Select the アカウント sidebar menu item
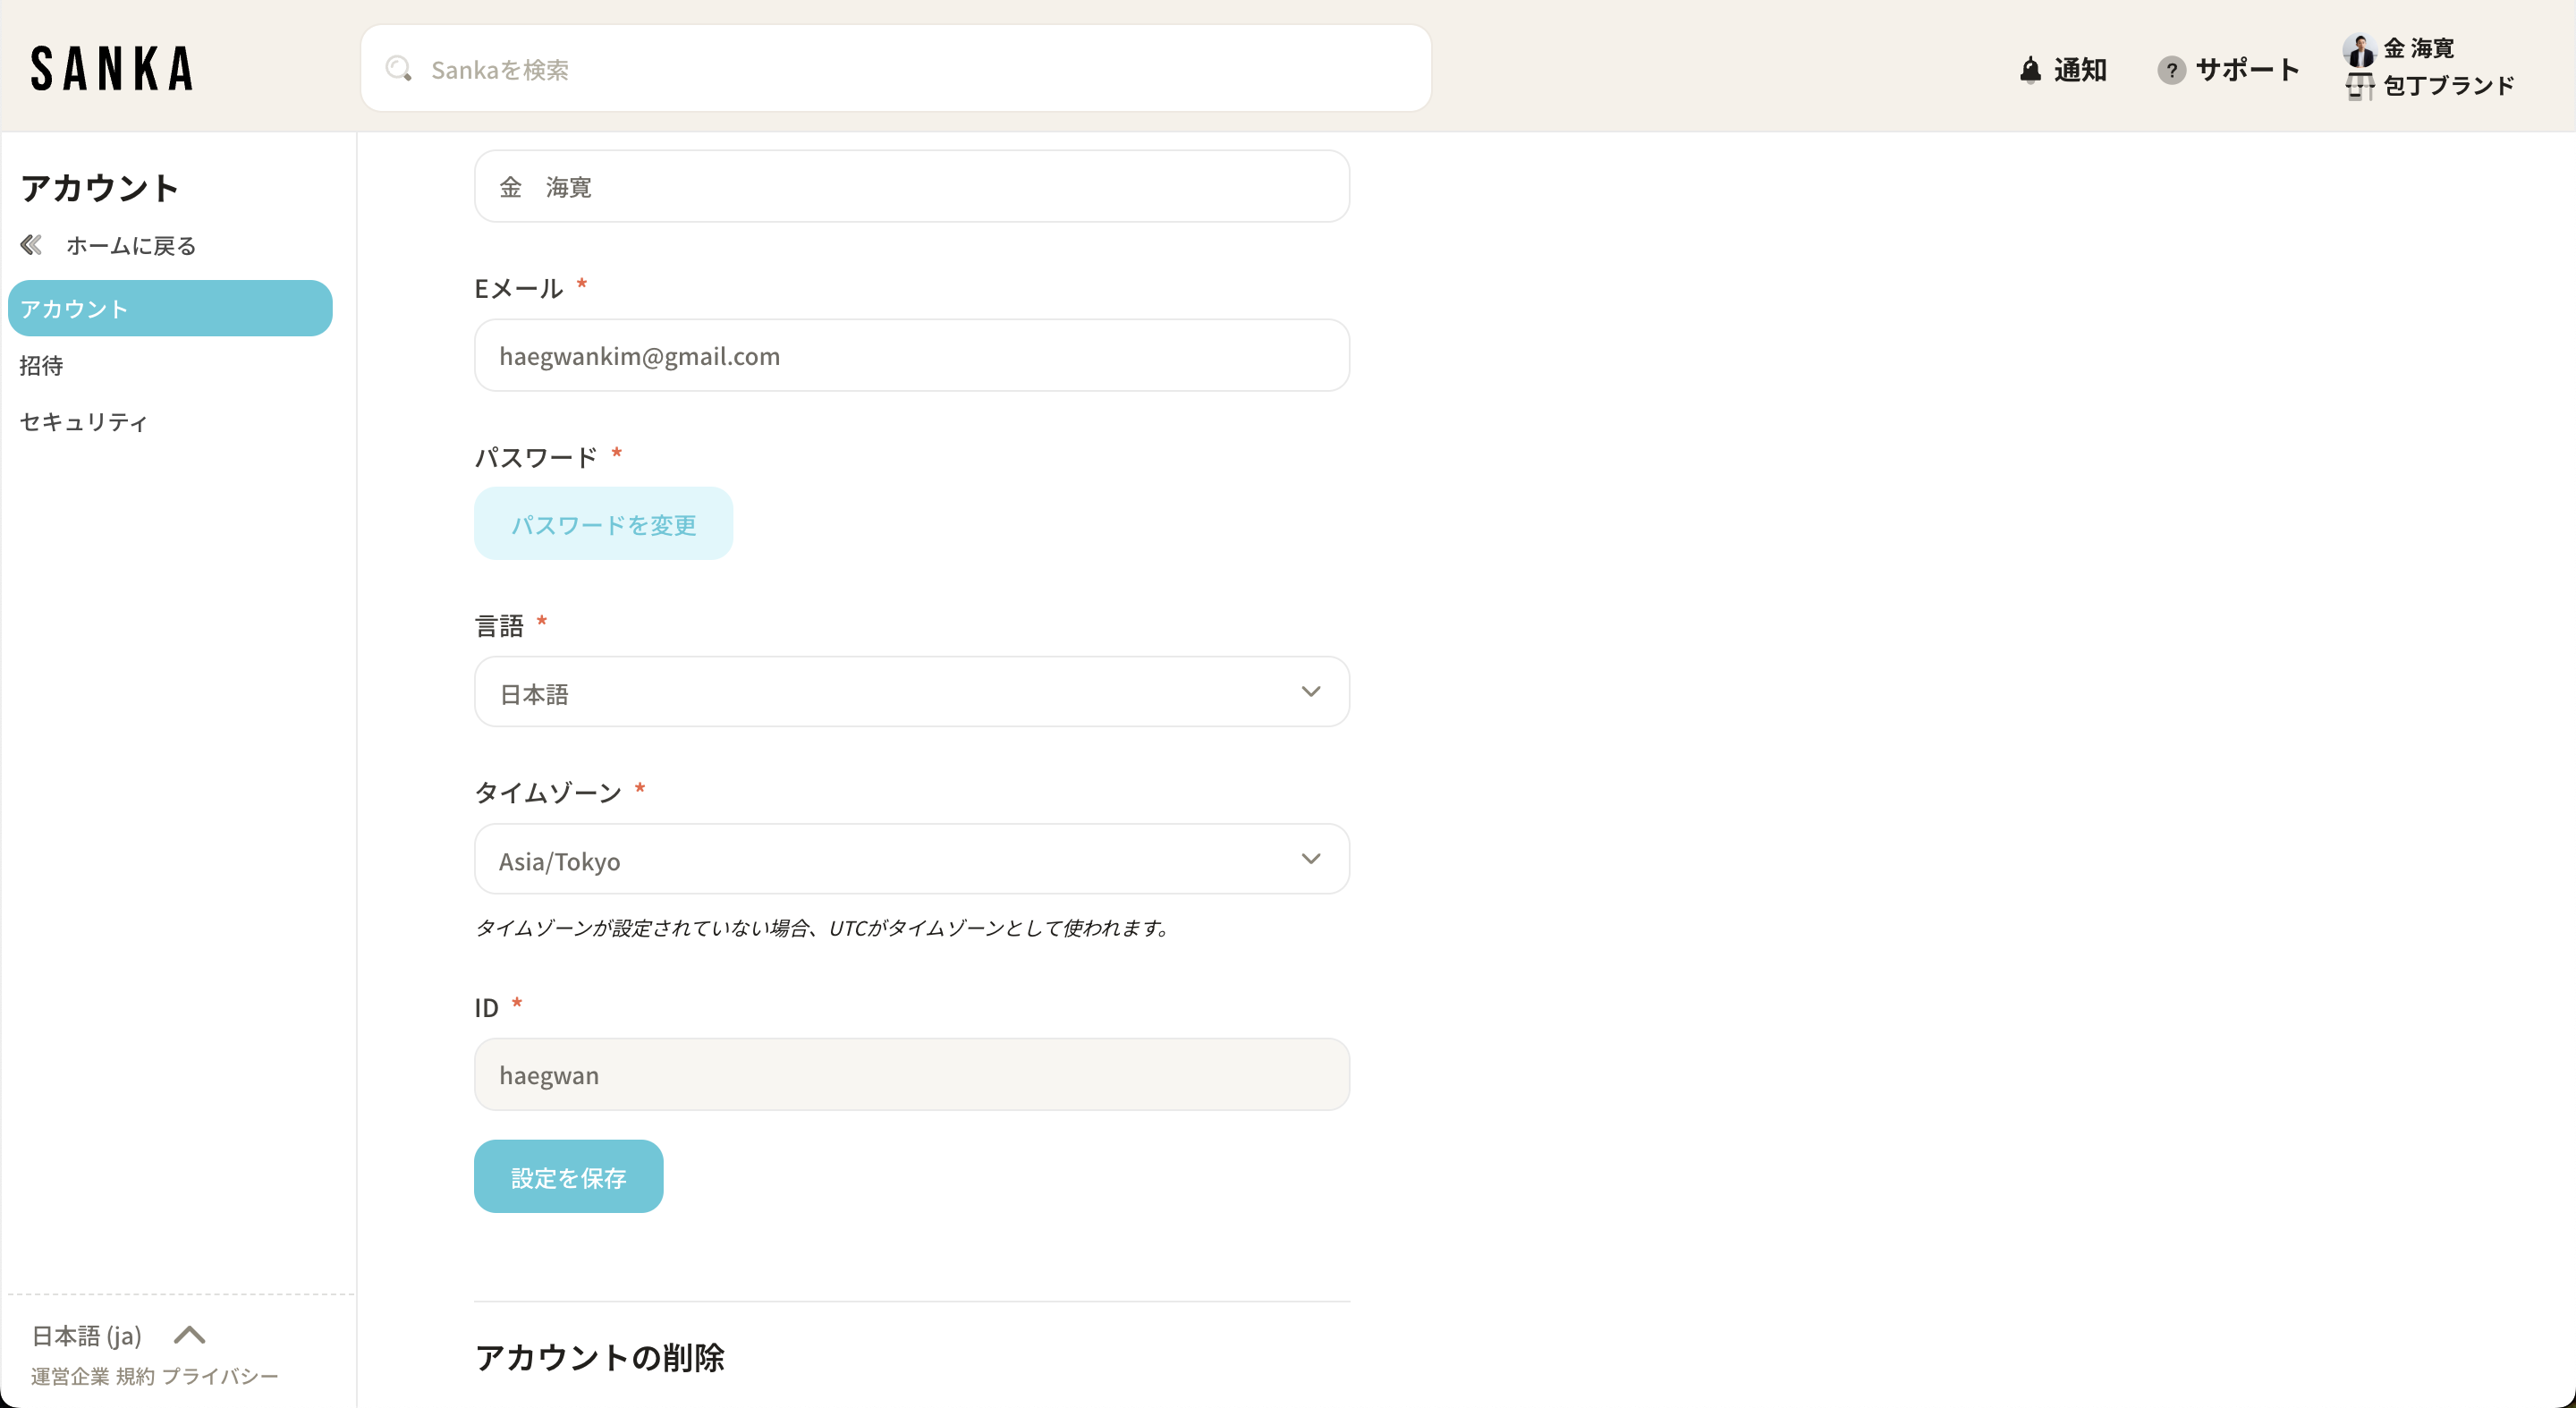Viewport: 2576px width, 1408px height. coord(170,309)
